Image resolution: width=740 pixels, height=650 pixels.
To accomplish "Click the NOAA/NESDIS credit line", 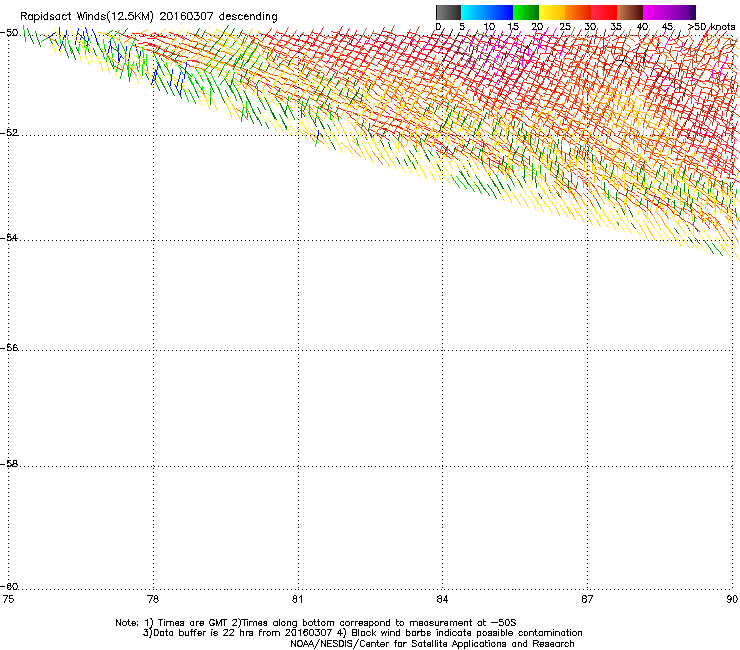I will [432, 644].
